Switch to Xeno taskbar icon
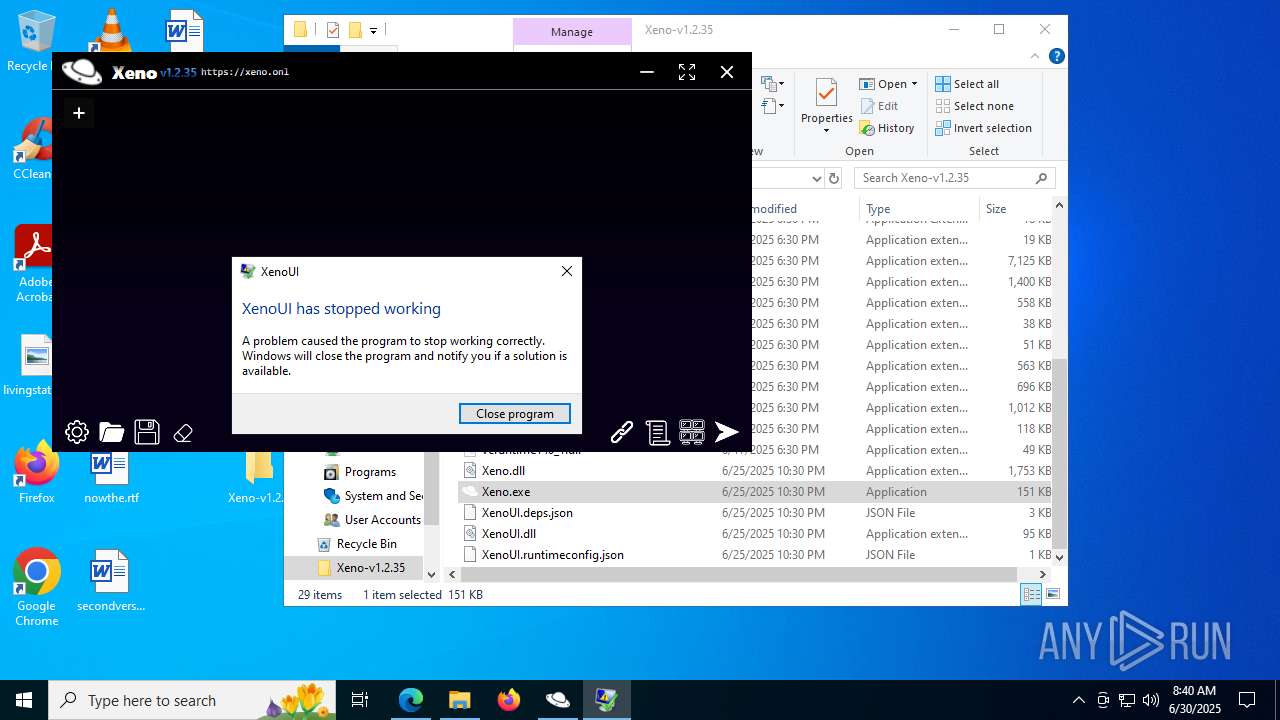 click(557, 700)
